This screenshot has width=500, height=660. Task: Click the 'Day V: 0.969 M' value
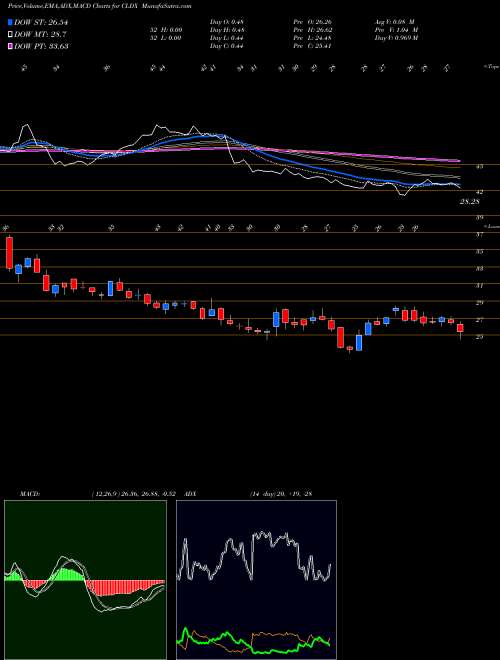(x=396, y=38)
